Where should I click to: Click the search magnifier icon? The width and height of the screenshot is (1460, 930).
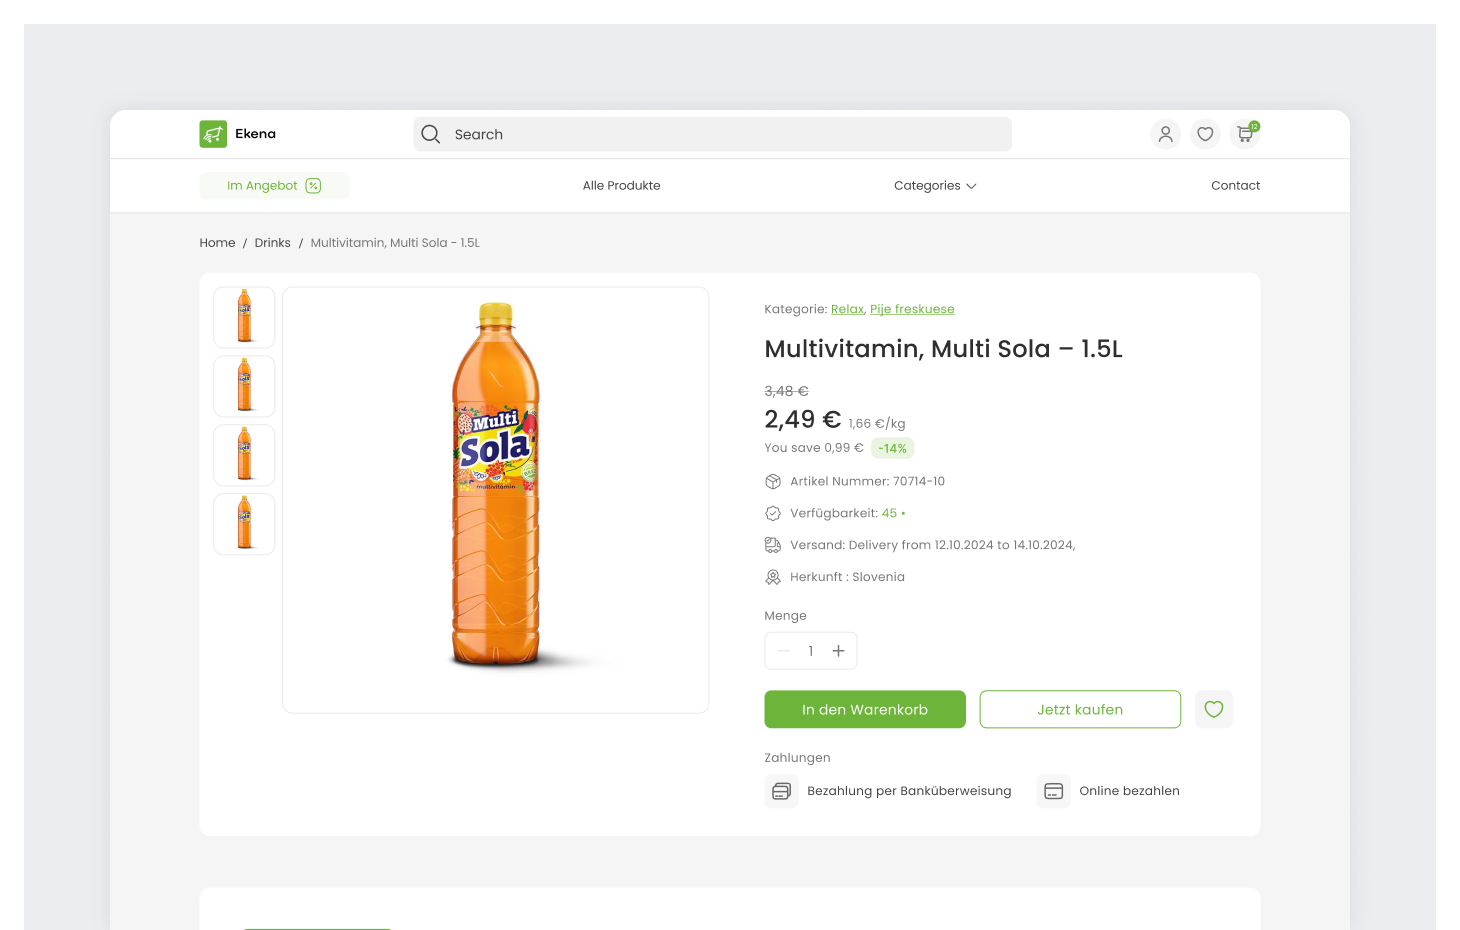[430, 133]
